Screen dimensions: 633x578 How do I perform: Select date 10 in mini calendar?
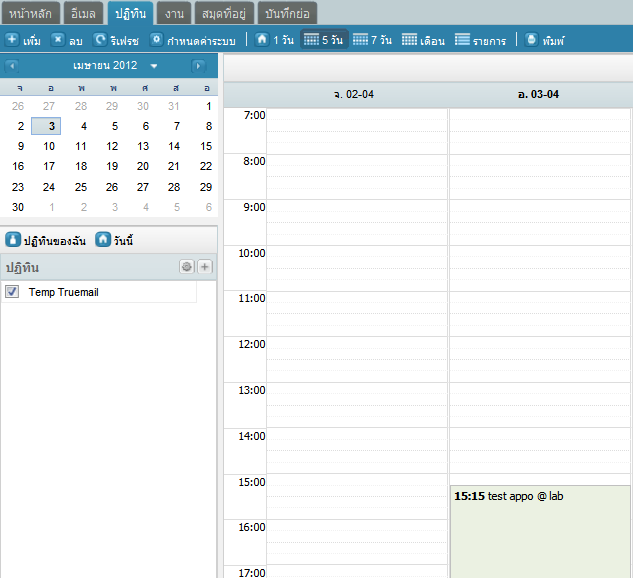click(49, 146)
